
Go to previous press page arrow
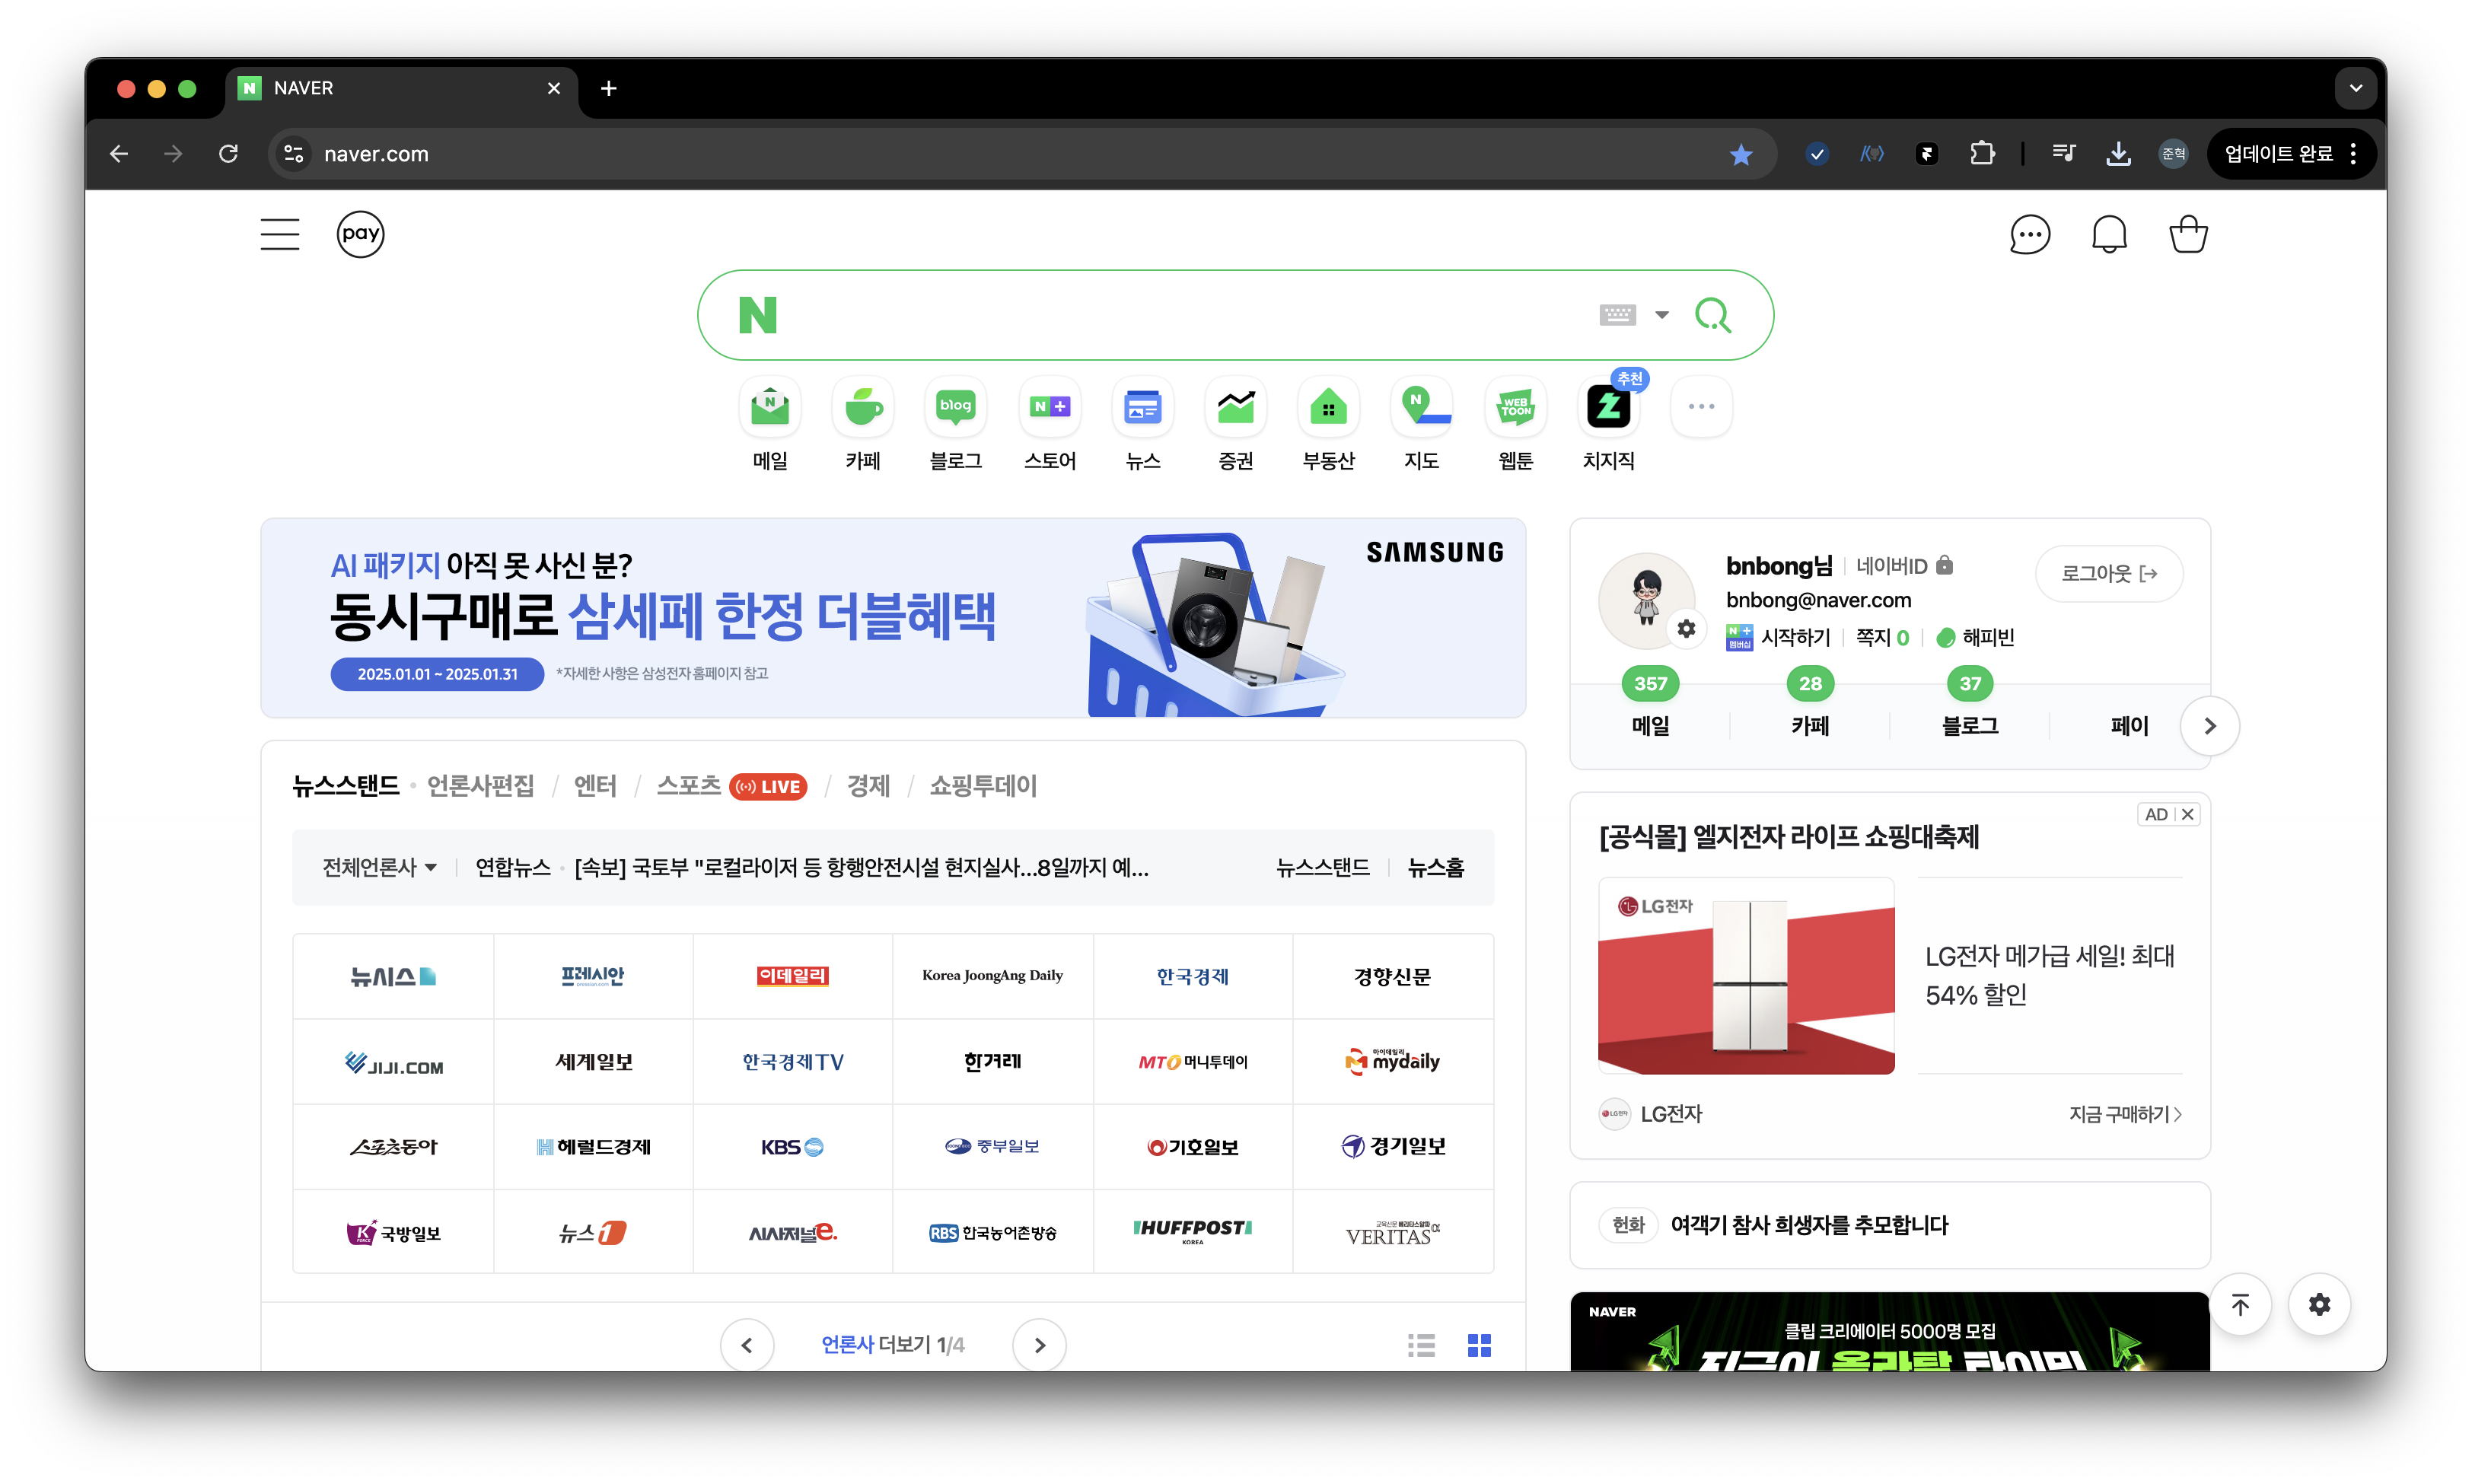coord(747,1345)
